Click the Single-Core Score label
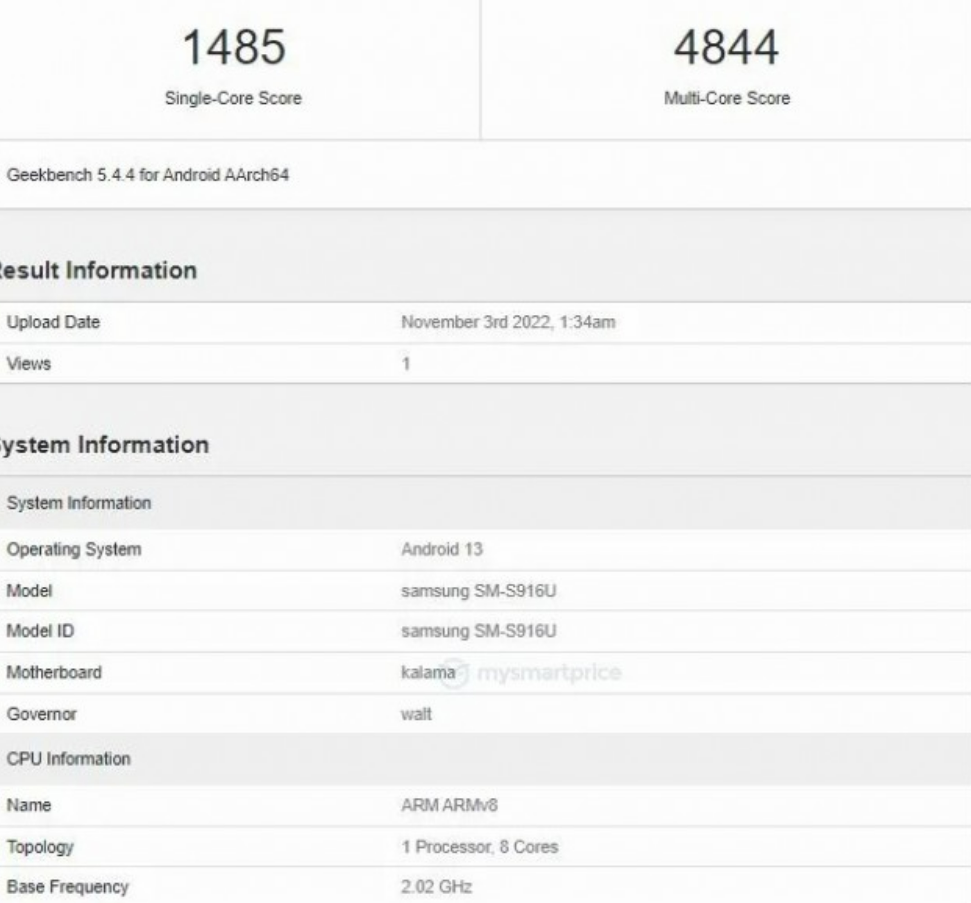Image resolution: width=971 pixels, height=903 pixels. [x=233, y=98]
